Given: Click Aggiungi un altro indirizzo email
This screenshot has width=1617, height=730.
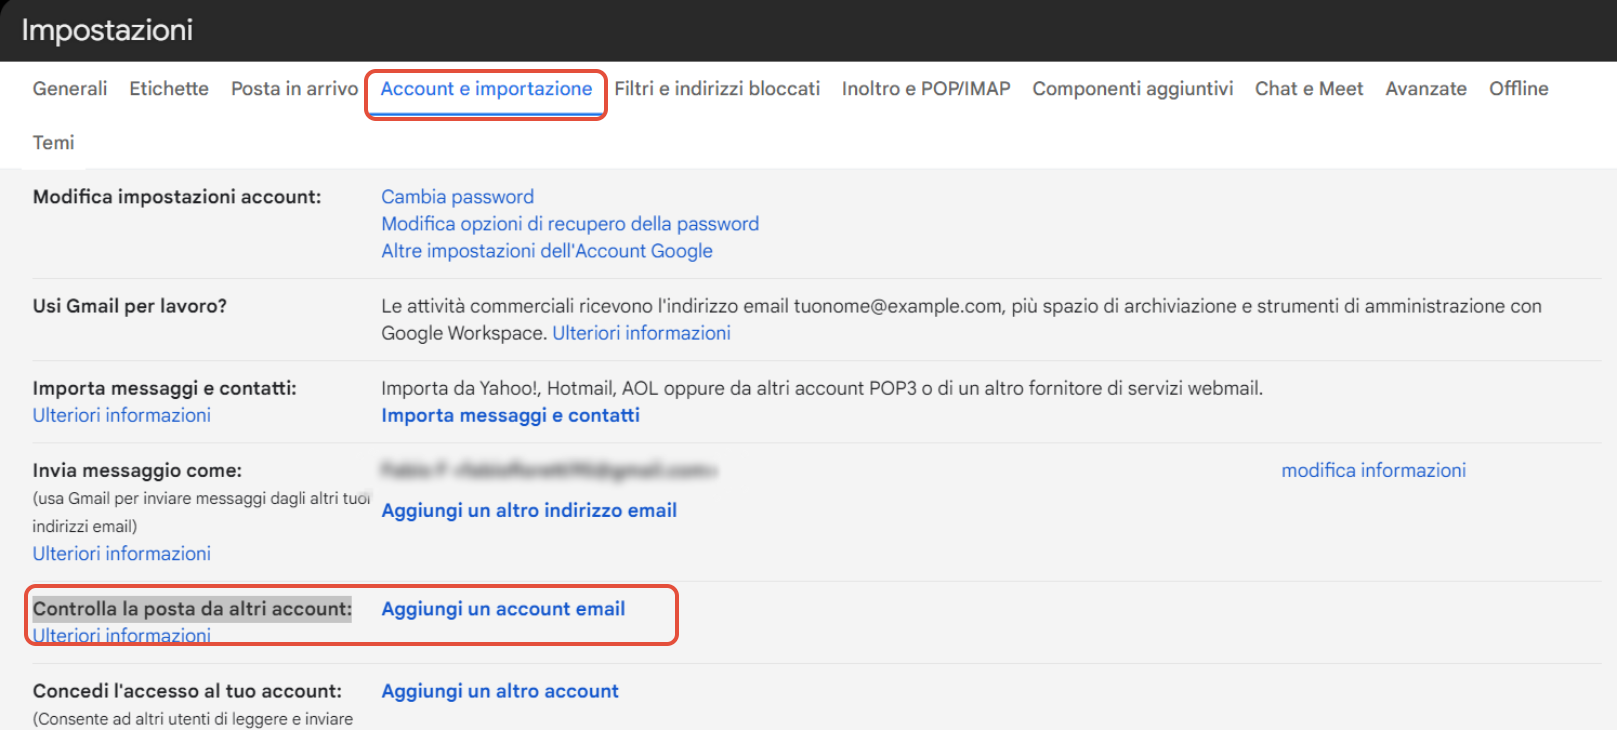Looking at the screenshot, I should point(529,510).
